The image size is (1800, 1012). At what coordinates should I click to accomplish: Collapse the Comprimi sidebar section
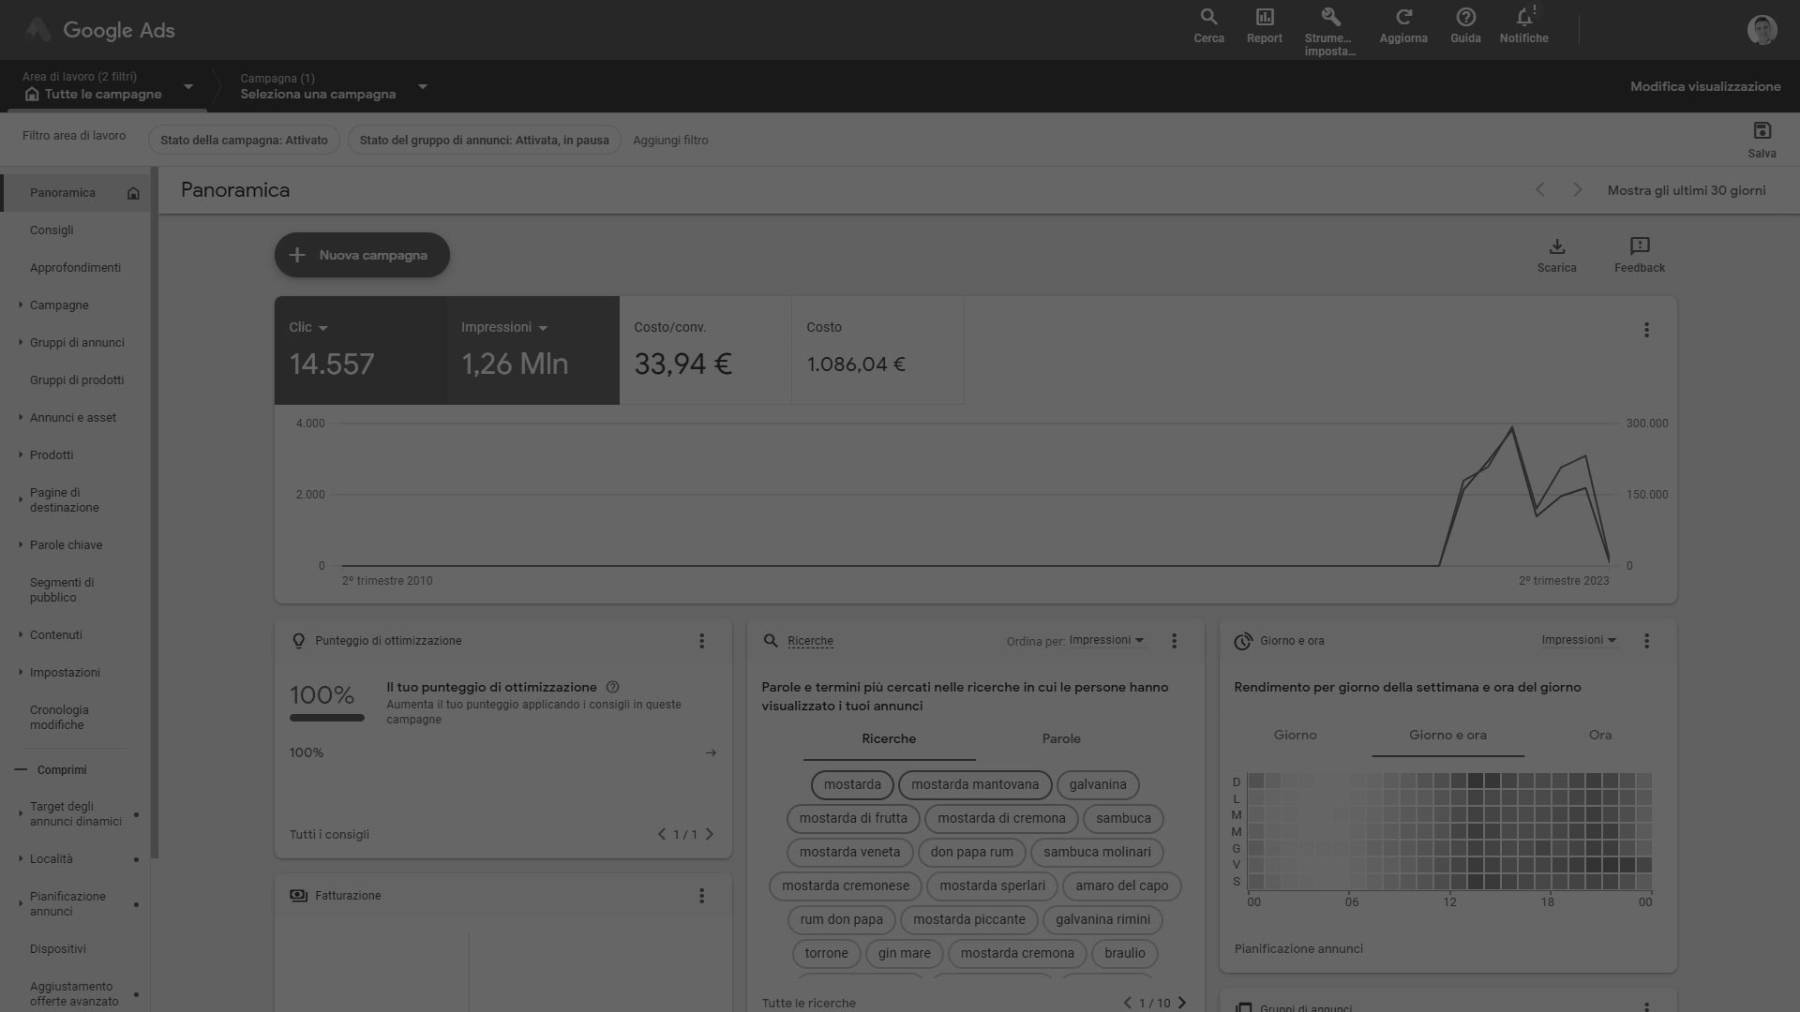point(52,770)
